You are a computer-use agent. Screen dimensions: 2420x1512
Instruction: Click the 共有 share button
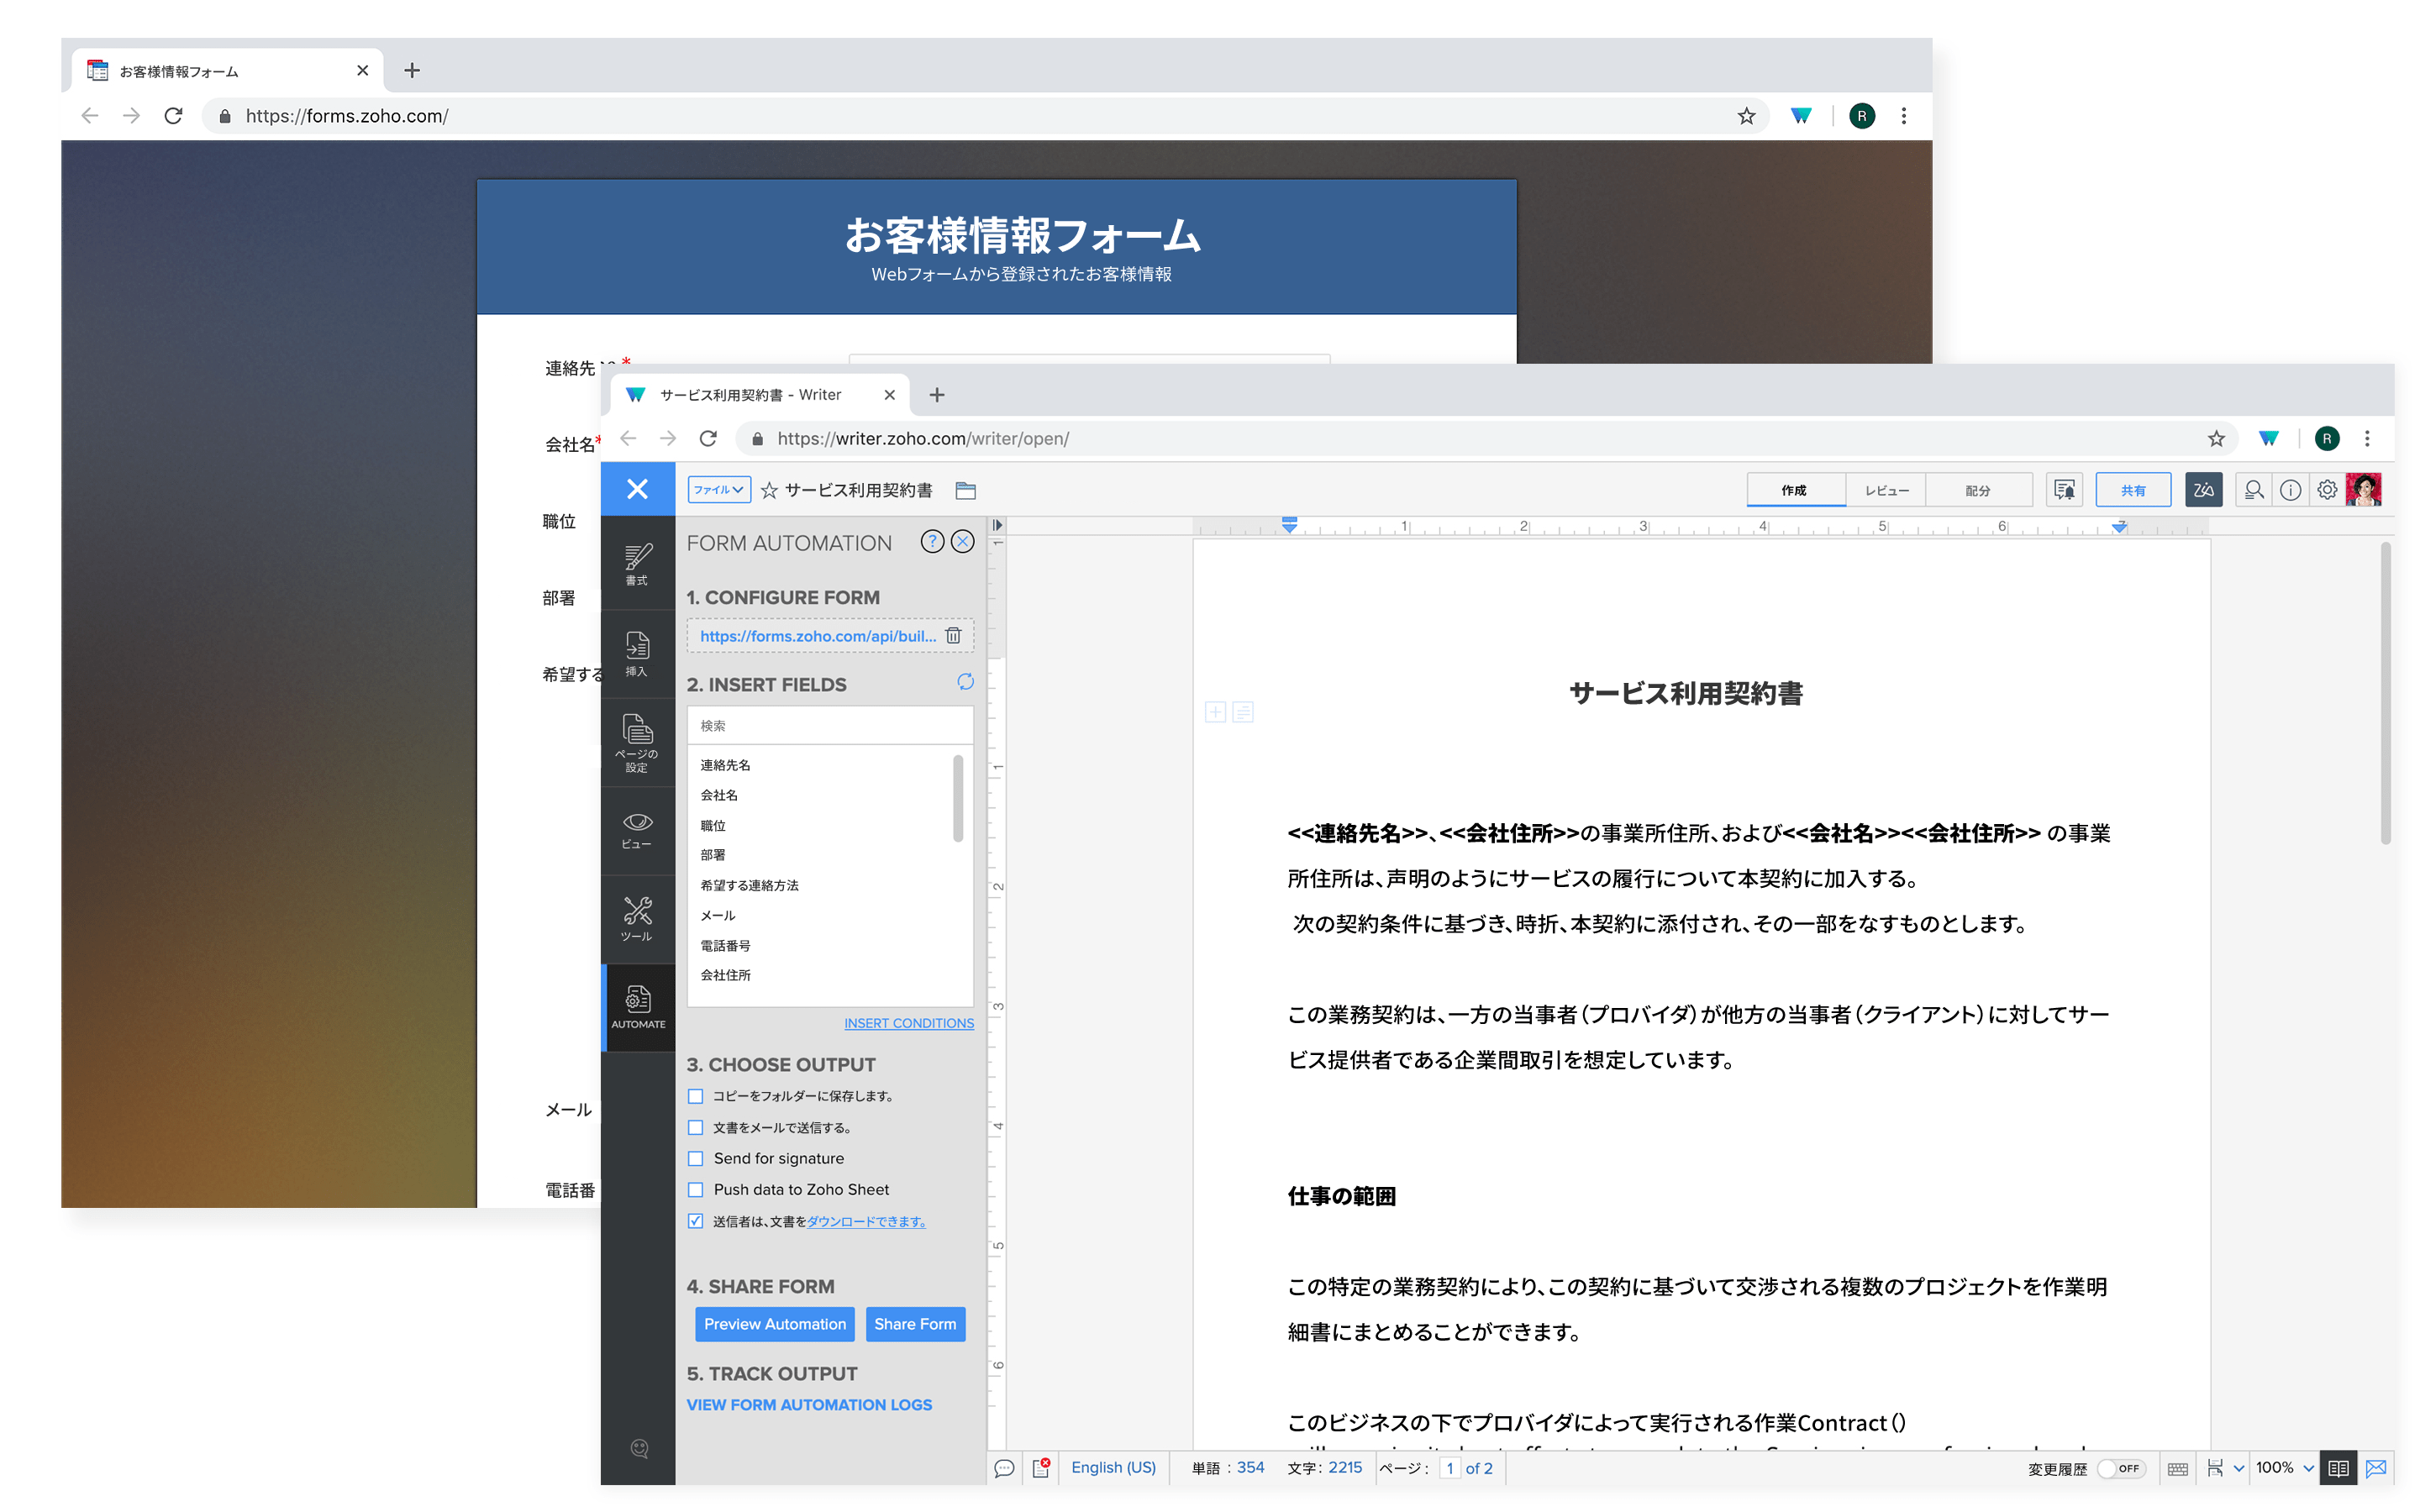click(2132, 490)
